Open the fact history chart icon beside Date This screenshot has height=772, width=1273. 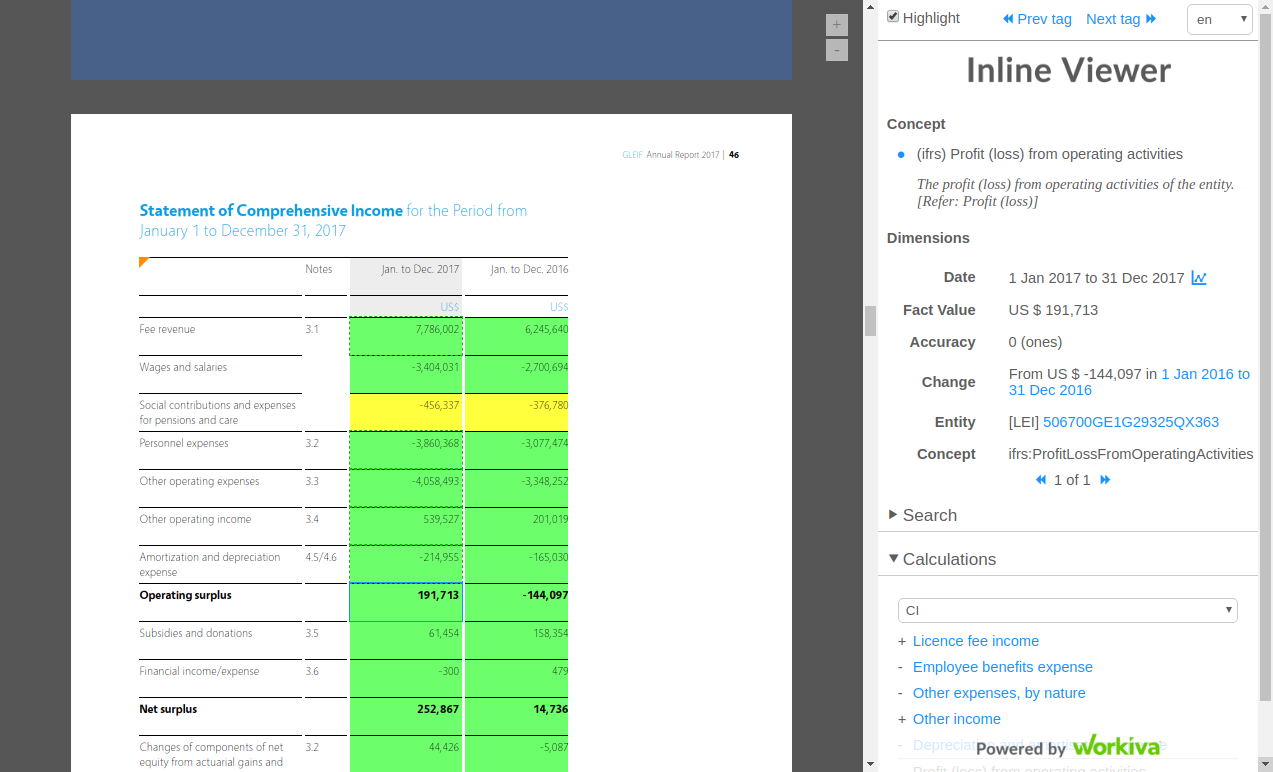[x=1199, y=278]
